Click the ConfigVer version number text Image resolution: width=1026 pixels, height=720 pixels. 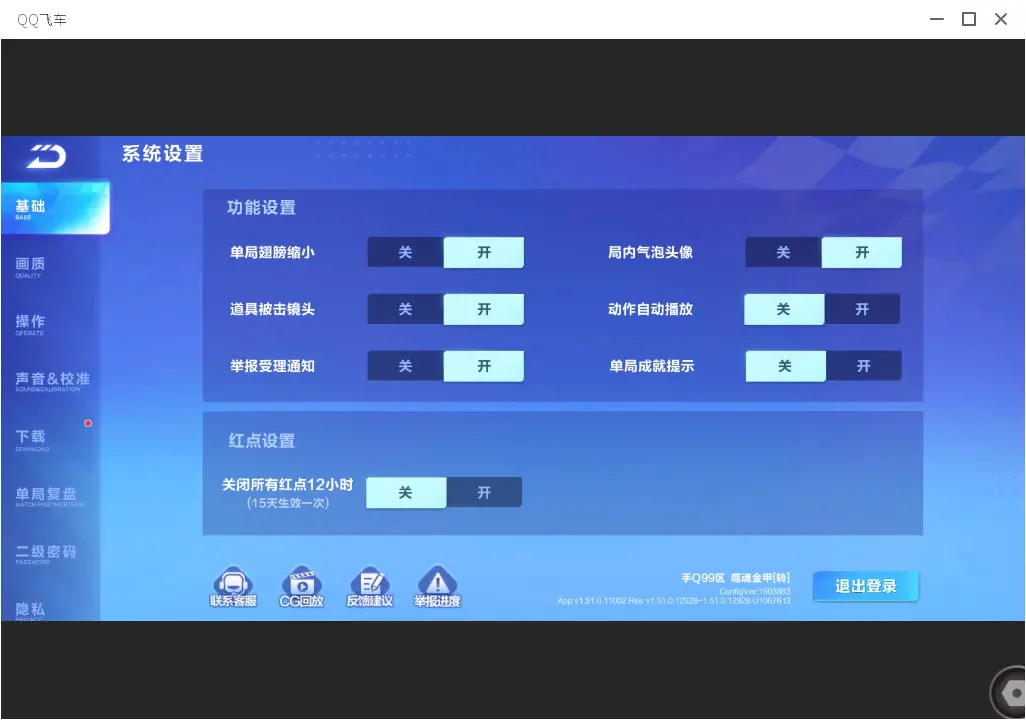click(754, 592)
